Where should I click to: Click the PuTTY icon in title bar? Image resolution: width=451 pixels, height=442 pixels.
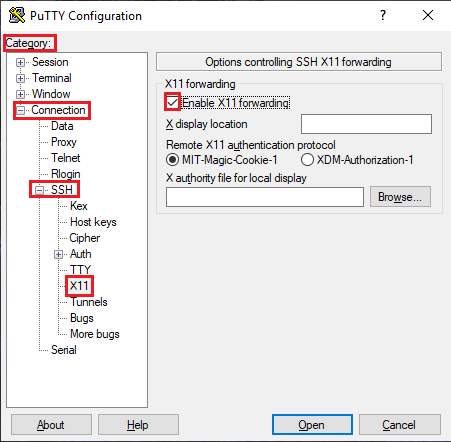pyautogui.click(x=17, y=15)
